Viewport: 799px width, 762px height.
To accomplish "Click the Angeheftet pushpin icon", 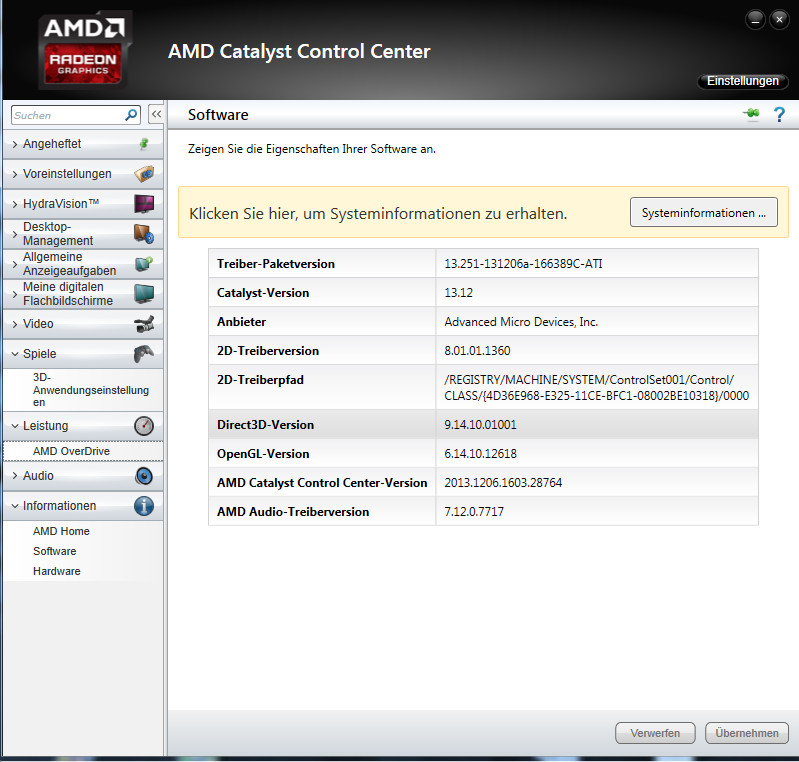I will point(144,144).
